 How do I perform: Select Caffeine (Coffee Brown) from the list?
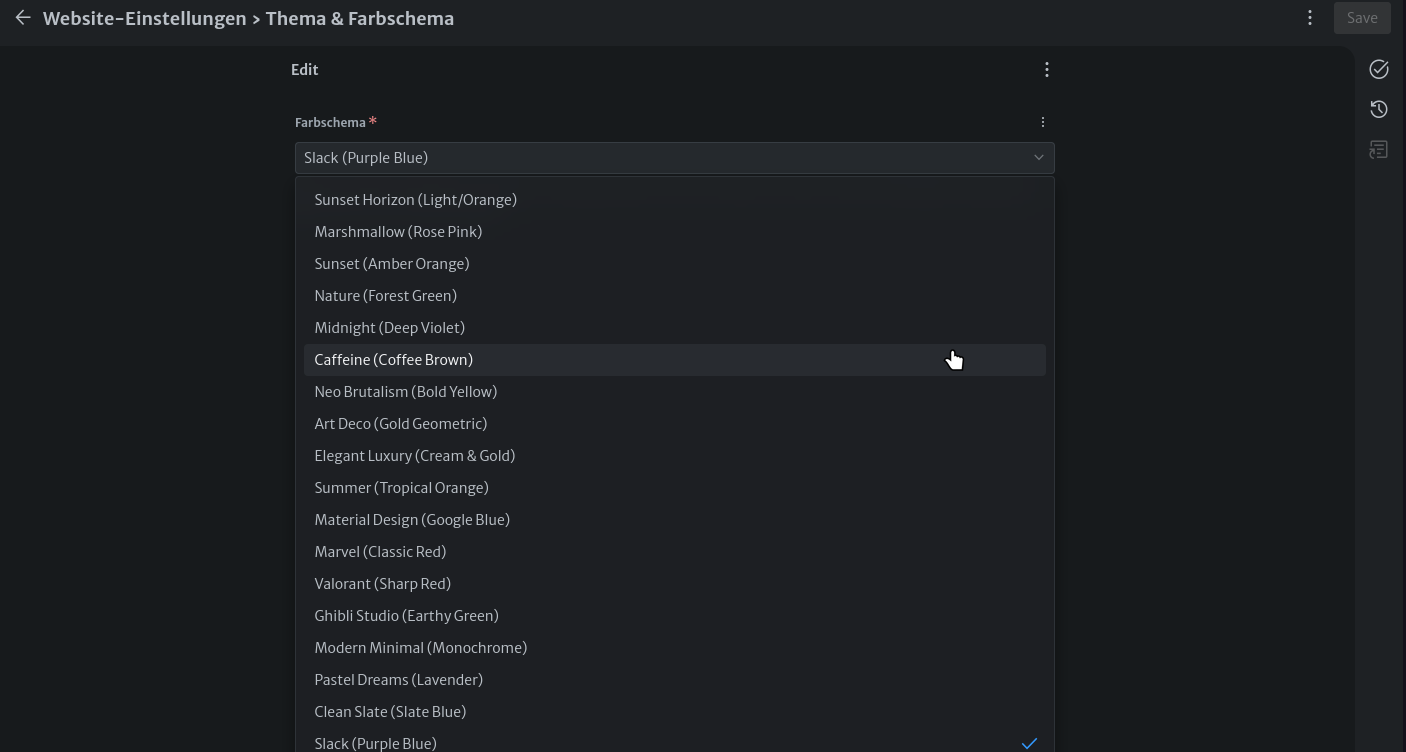393,359
